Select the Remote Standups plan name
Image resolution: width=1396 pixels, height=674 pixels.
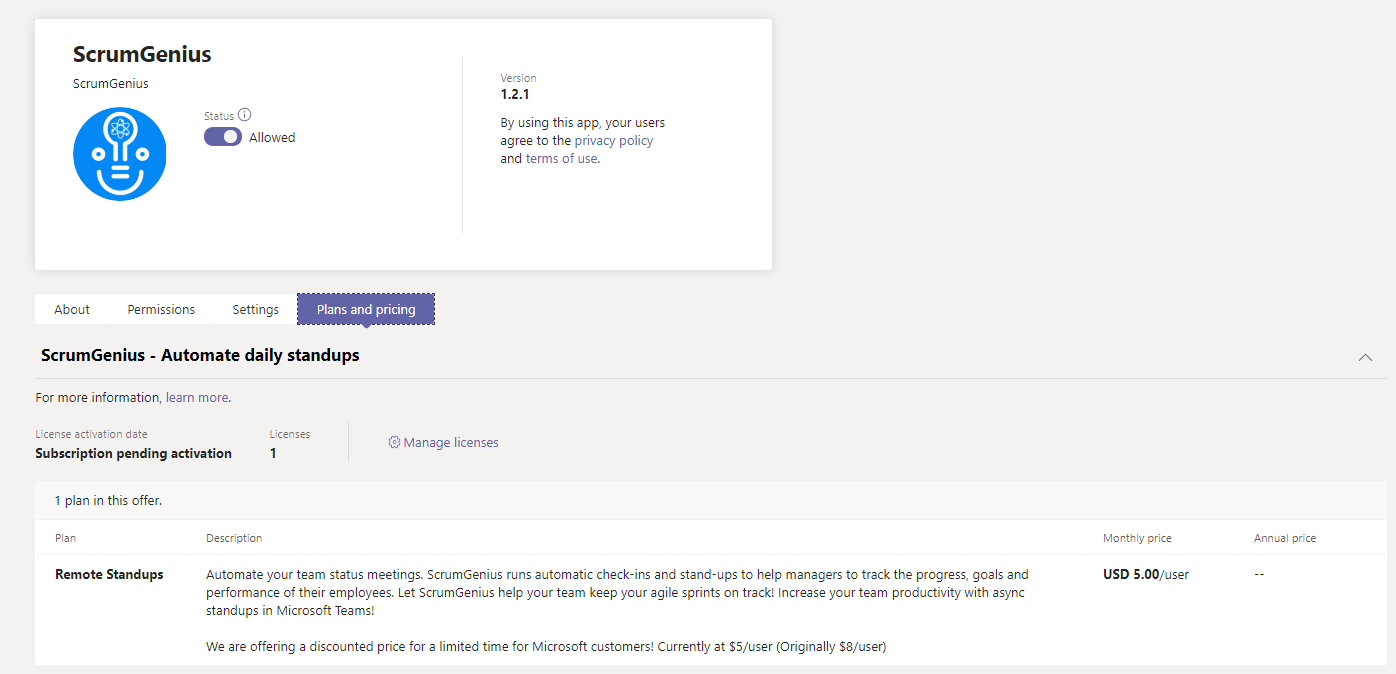pyautogui.click(x=109, y=574)
